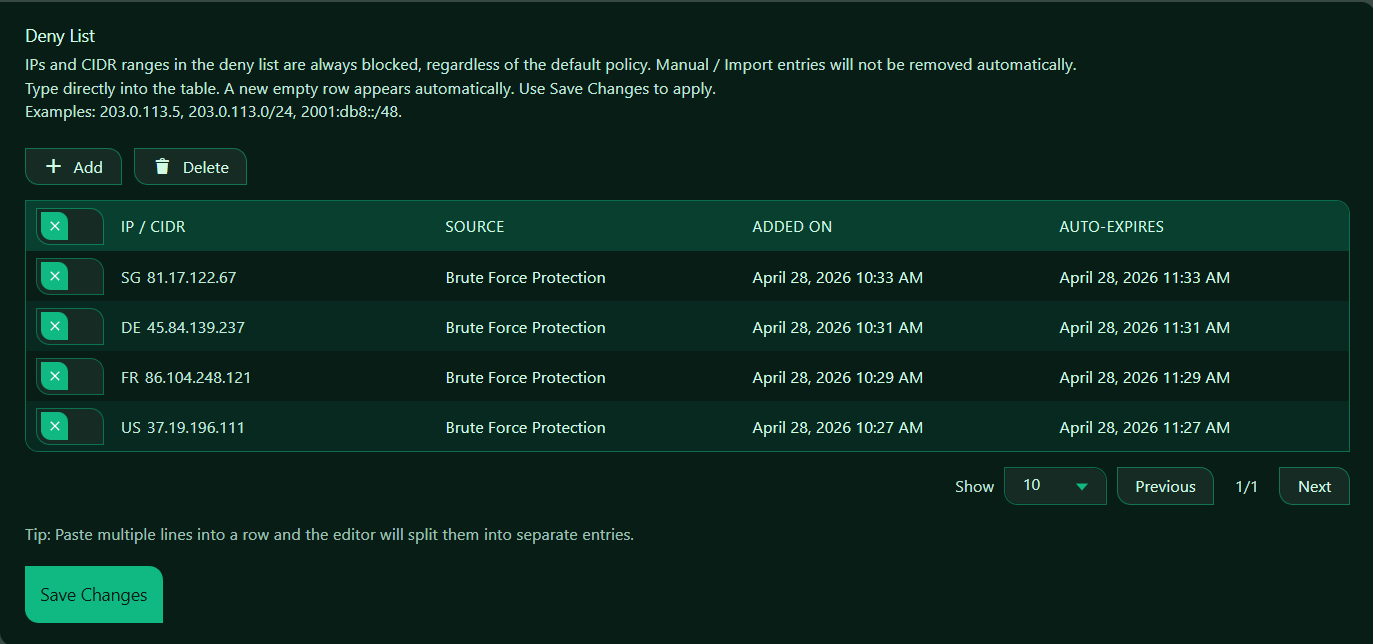
Task: Click the DE 45.84.139.237 IP cell
Action: [183, 328]
